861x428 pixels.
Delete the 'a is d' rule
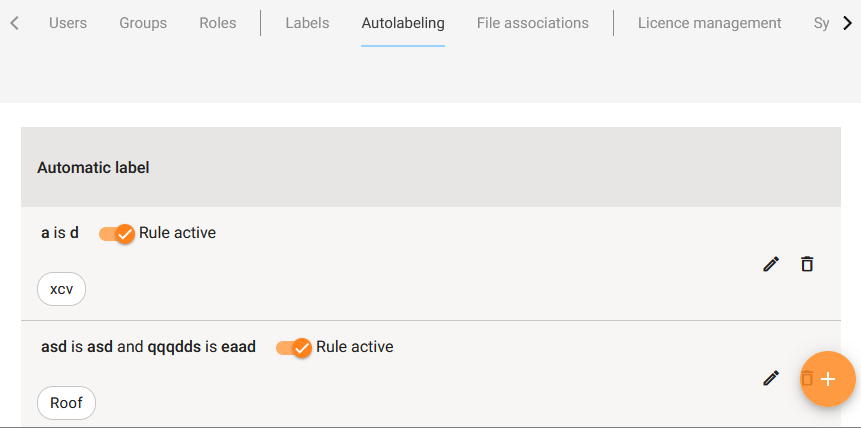pos(807,264)
